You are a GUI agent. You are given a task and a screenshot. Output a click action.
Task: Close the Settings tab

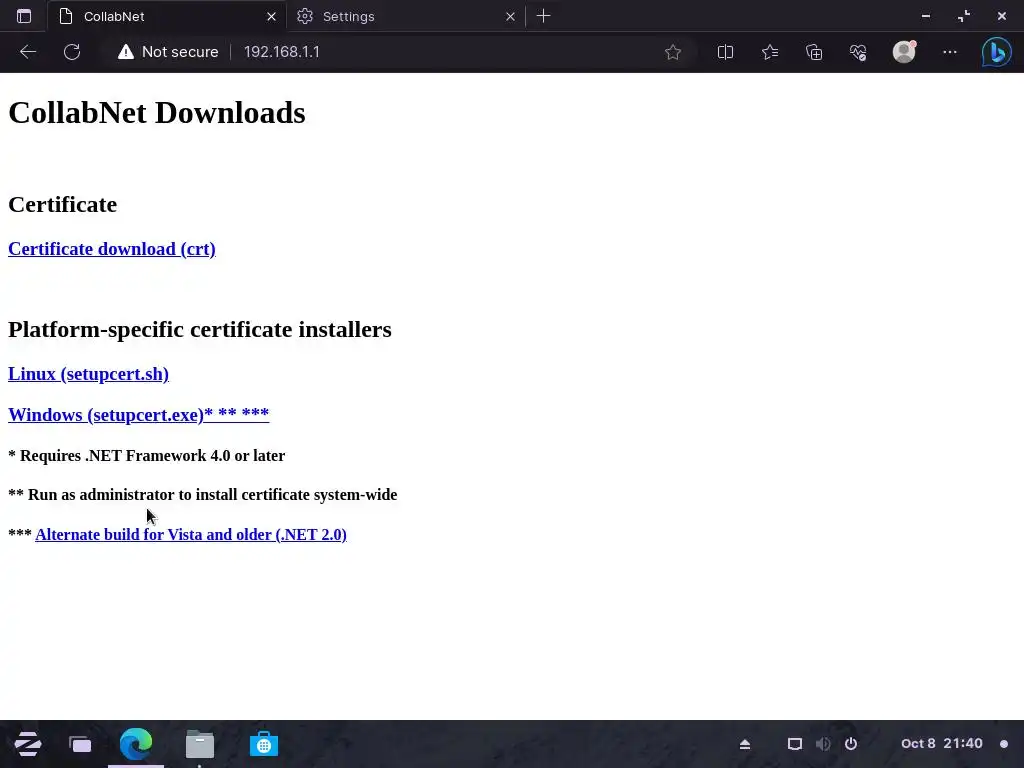(510, 16)
